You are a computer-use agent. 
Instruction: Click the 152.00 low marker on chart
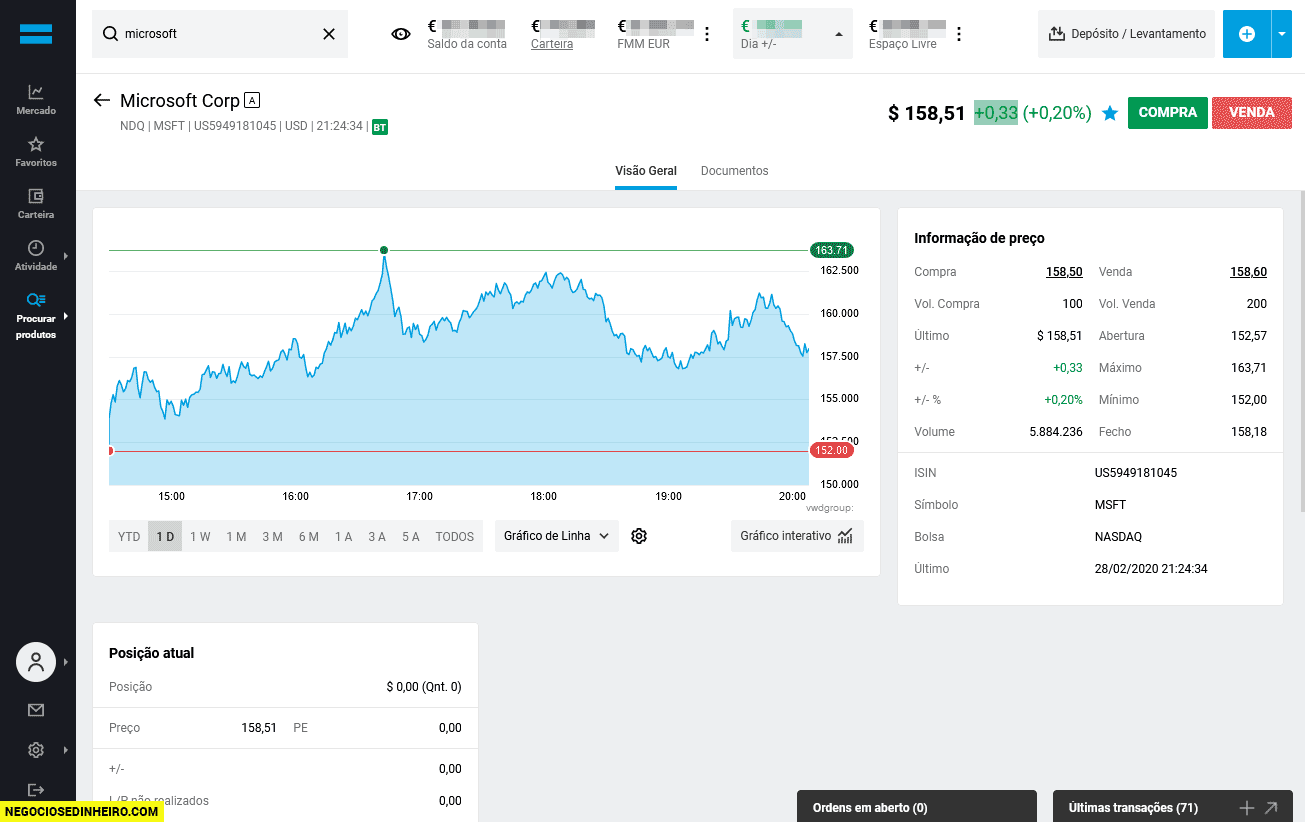[832, 451]
